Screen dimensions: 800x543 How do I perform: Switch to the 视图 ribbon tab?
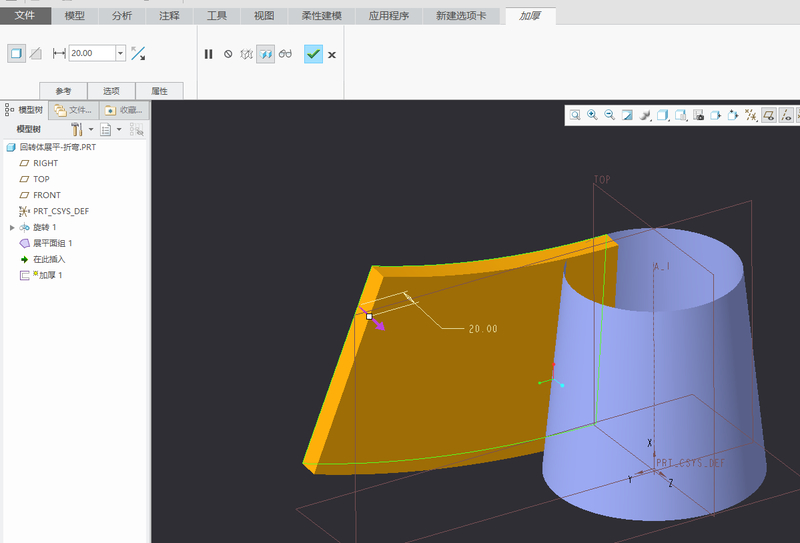[x=264, y=16]
